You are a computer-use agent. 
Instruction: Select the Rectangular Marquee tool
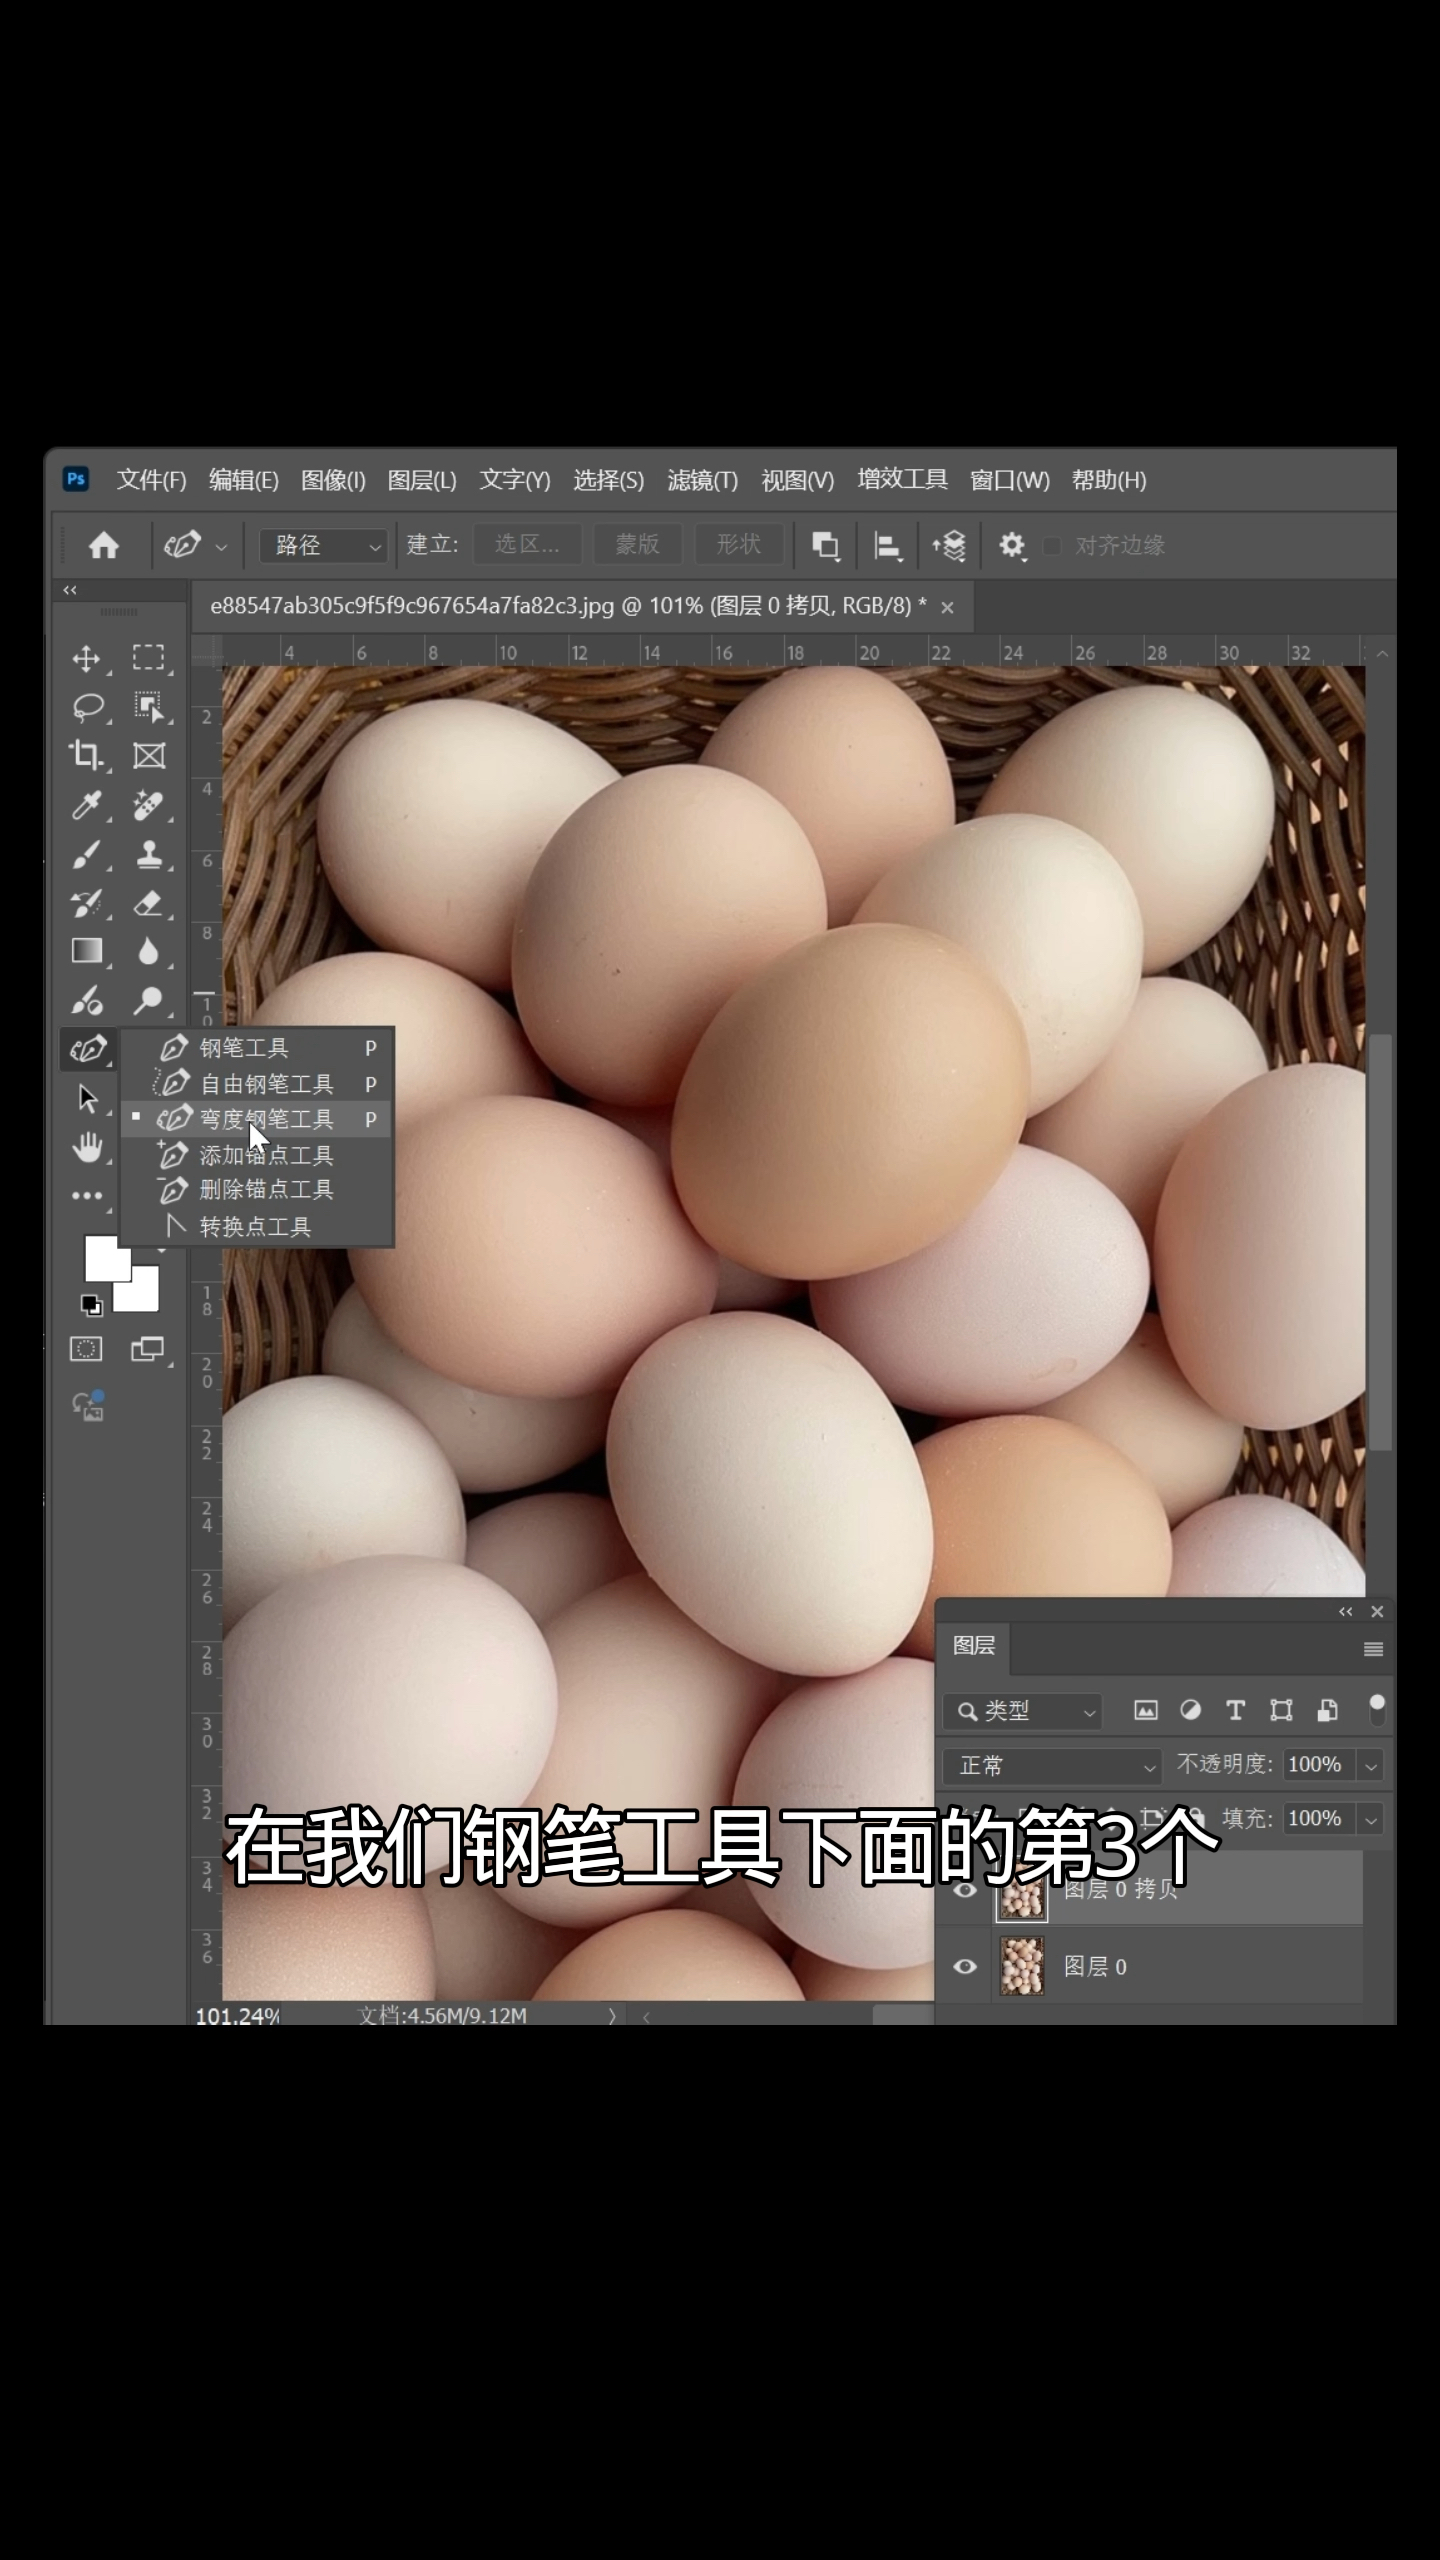[x=149, y=658]
